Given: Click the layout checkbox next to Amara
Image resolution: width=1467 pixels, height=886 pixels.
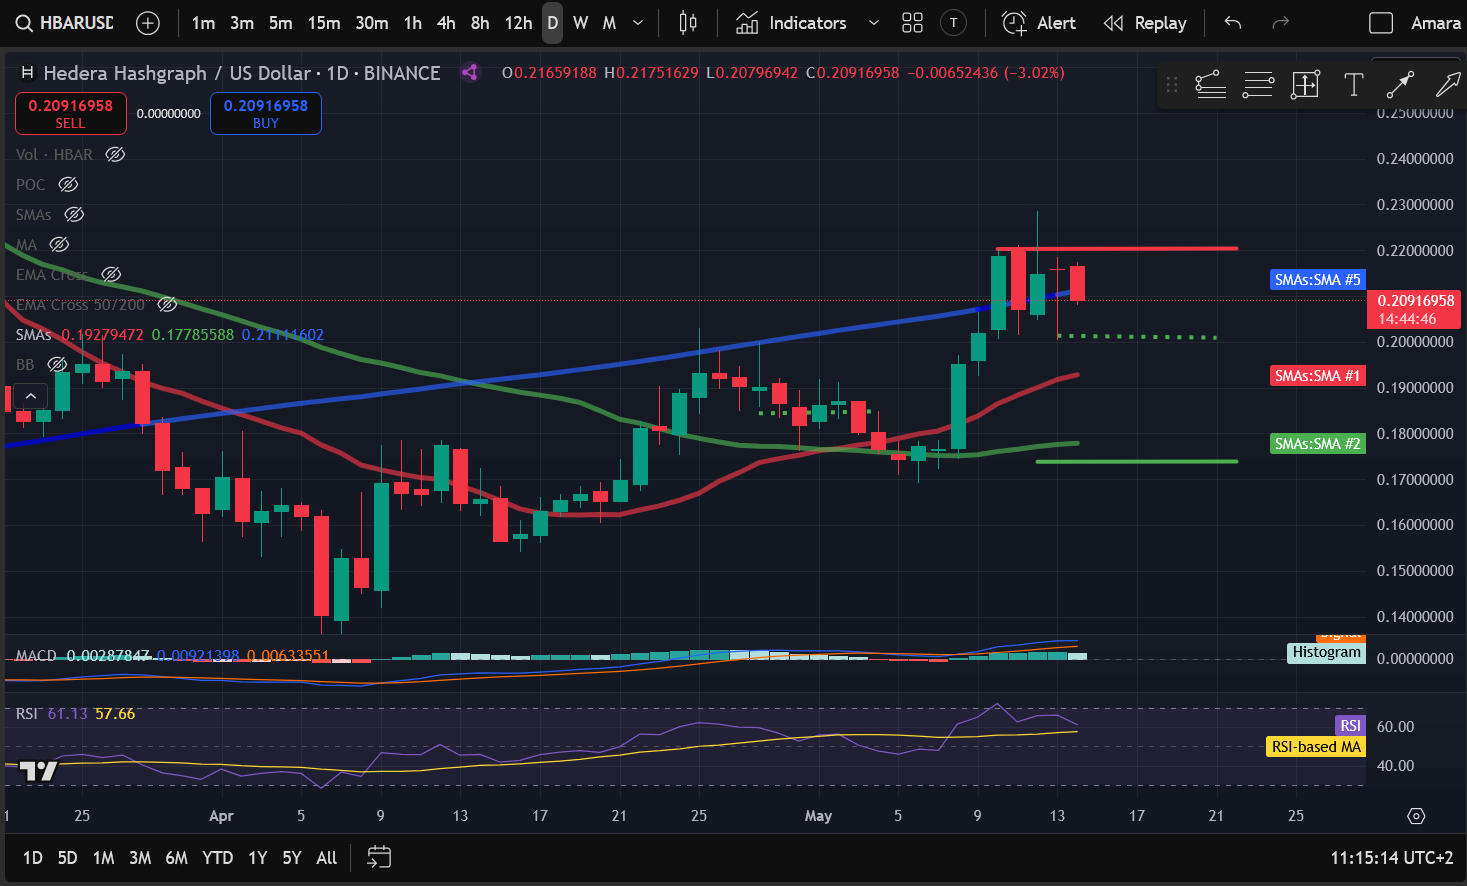Looking at the screenshot, I should click(x=1381, y=22).
